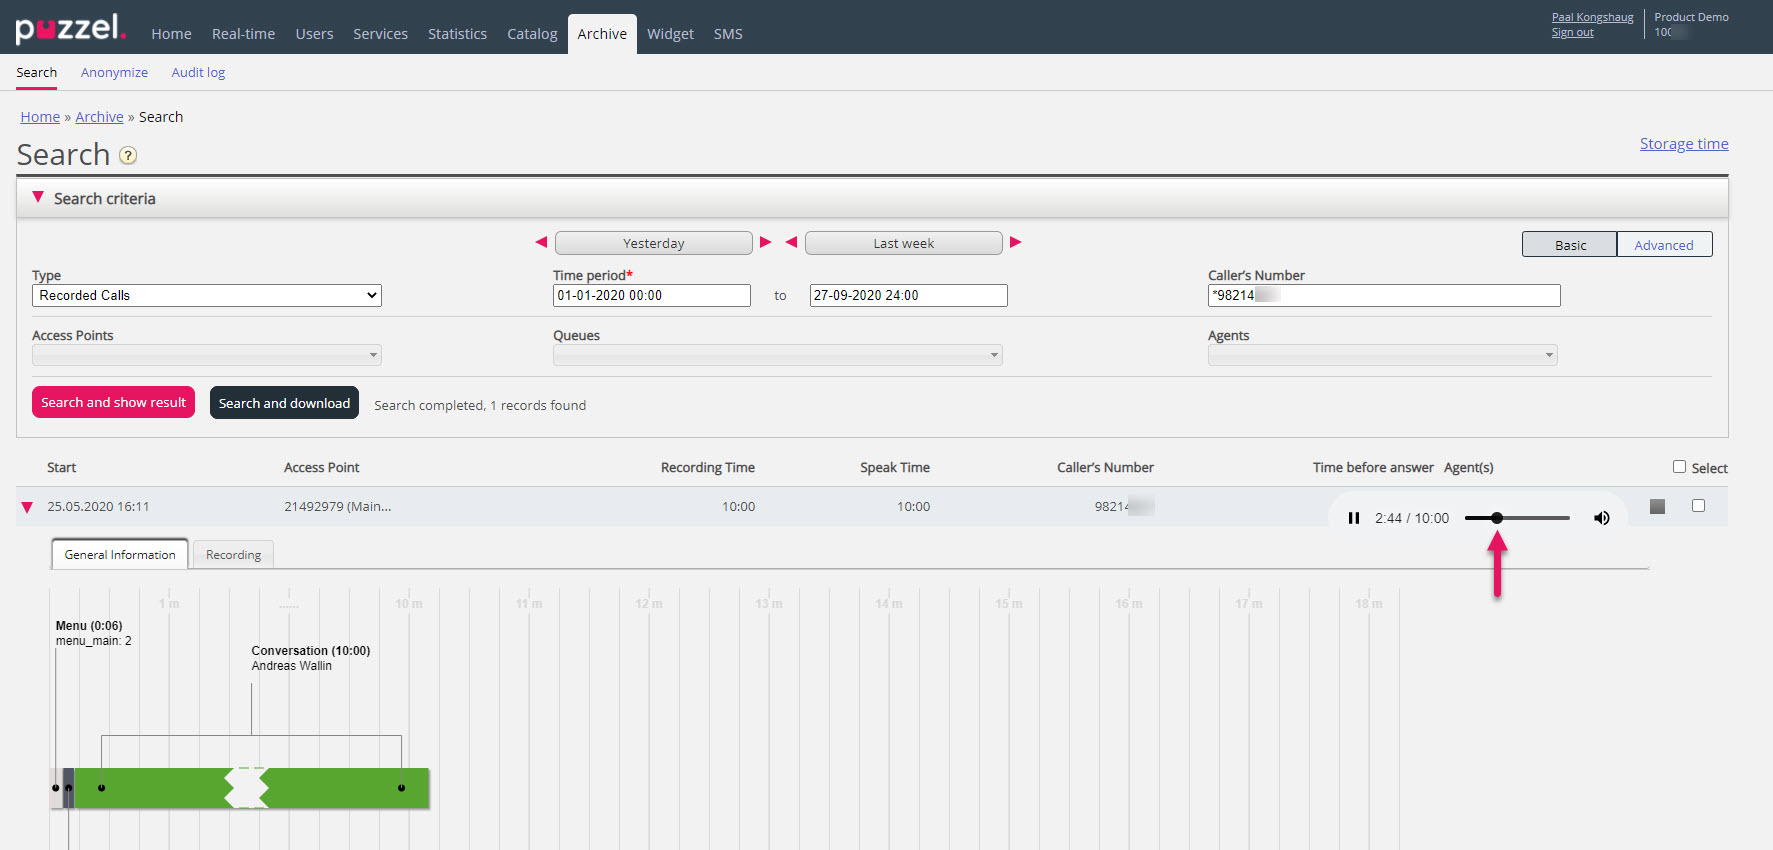Screen dimensions: 1773x850
Task: Switch to the Recording tab
Action: click(233, 555)
